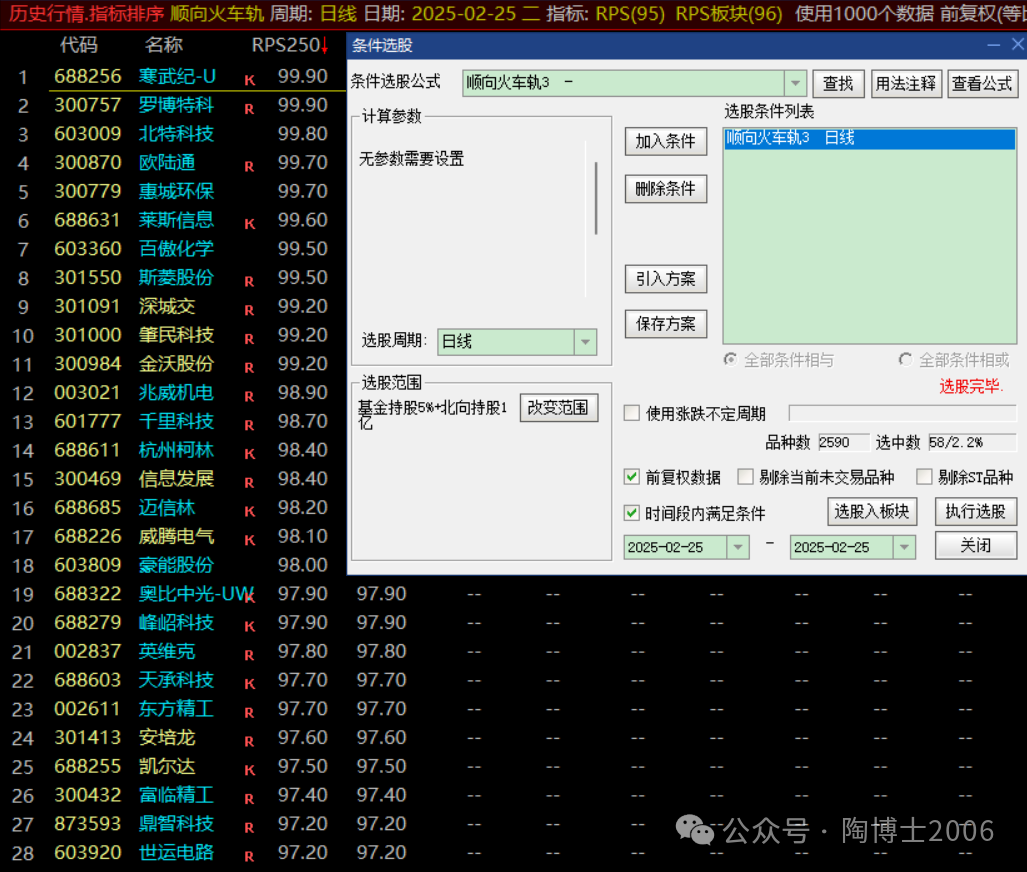This screenshot has height=872, width=1027.
Task: Open the 条件选股公式 formula dropdown arrow
Action: click(794, 83)
